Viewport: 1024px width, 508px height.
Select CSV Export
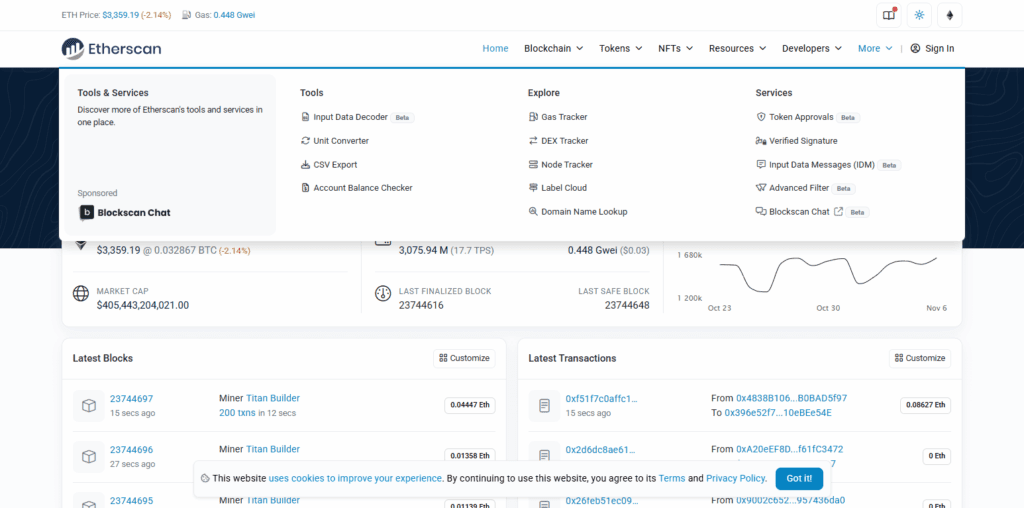(x=335, y=165)
